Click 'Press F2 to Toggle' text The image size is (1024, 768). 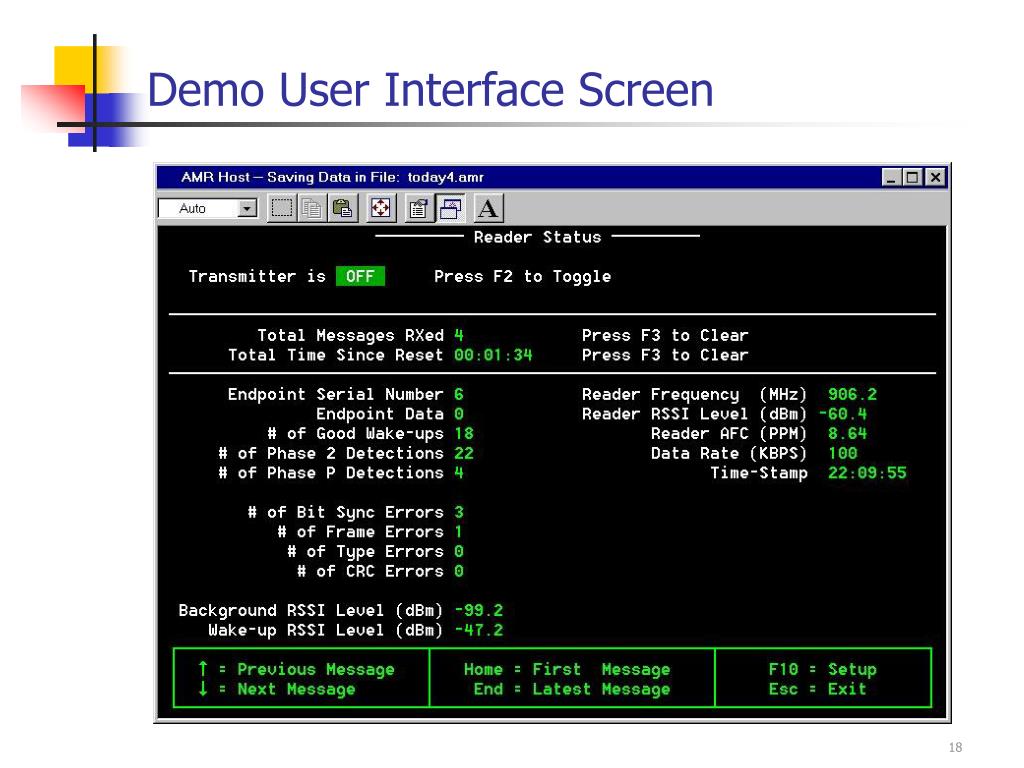[x=522, y=276]
